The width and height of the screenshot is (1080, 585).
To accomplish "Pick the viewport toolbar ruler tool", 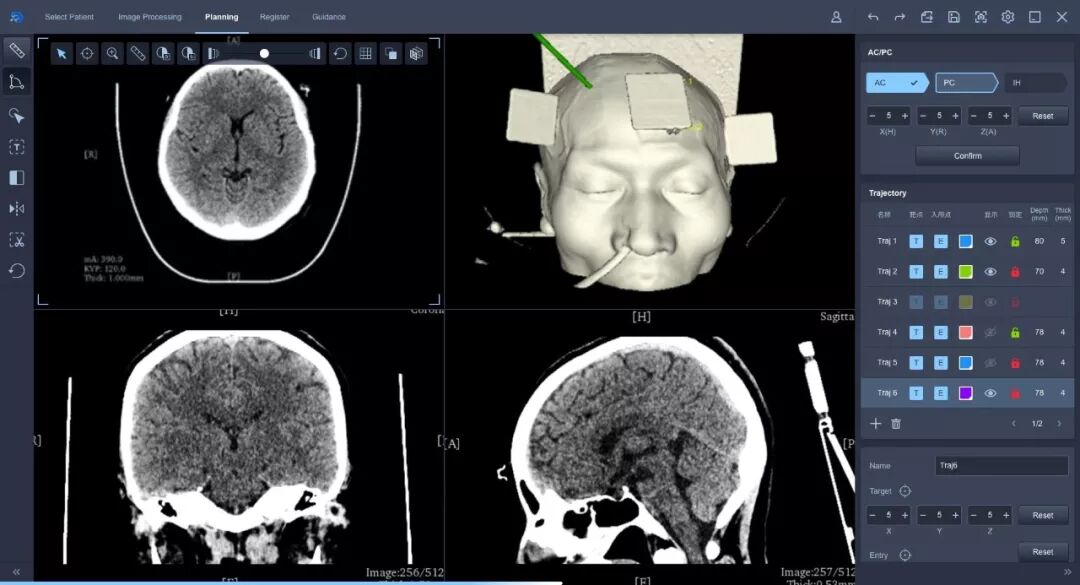I will (x=138, y=54).
